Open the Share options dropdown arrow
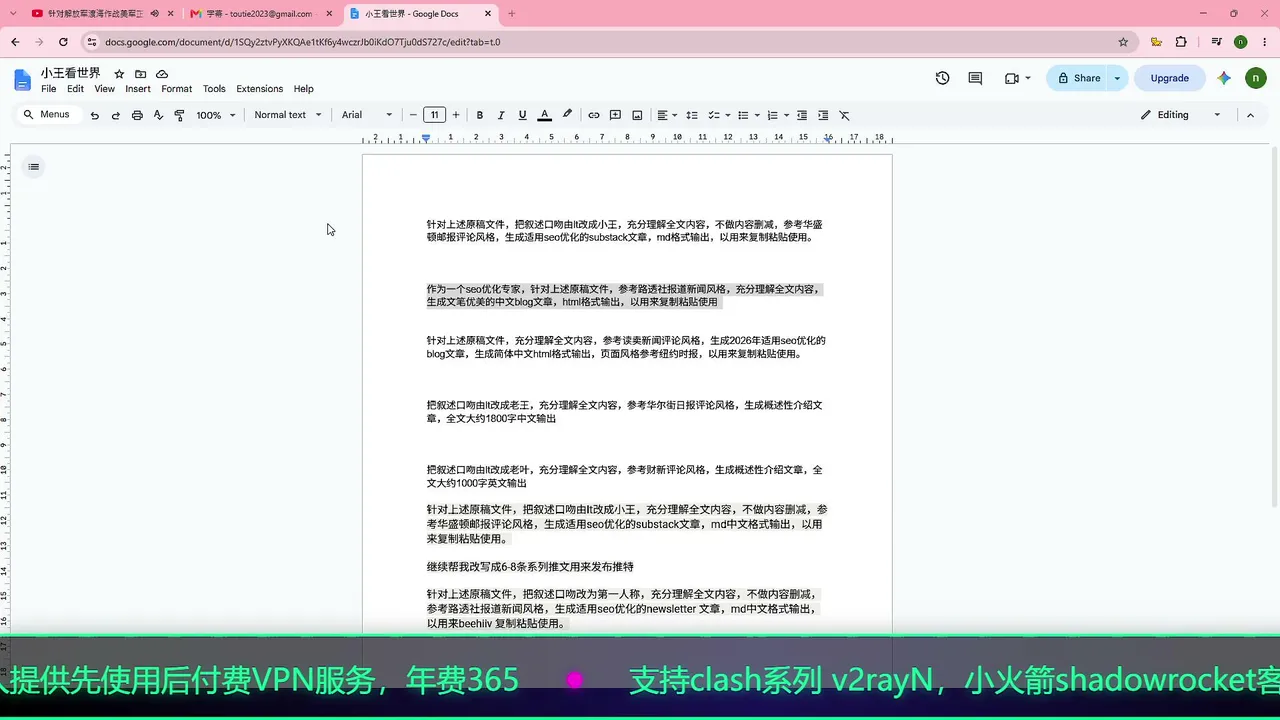 (x=1118, y=78)
